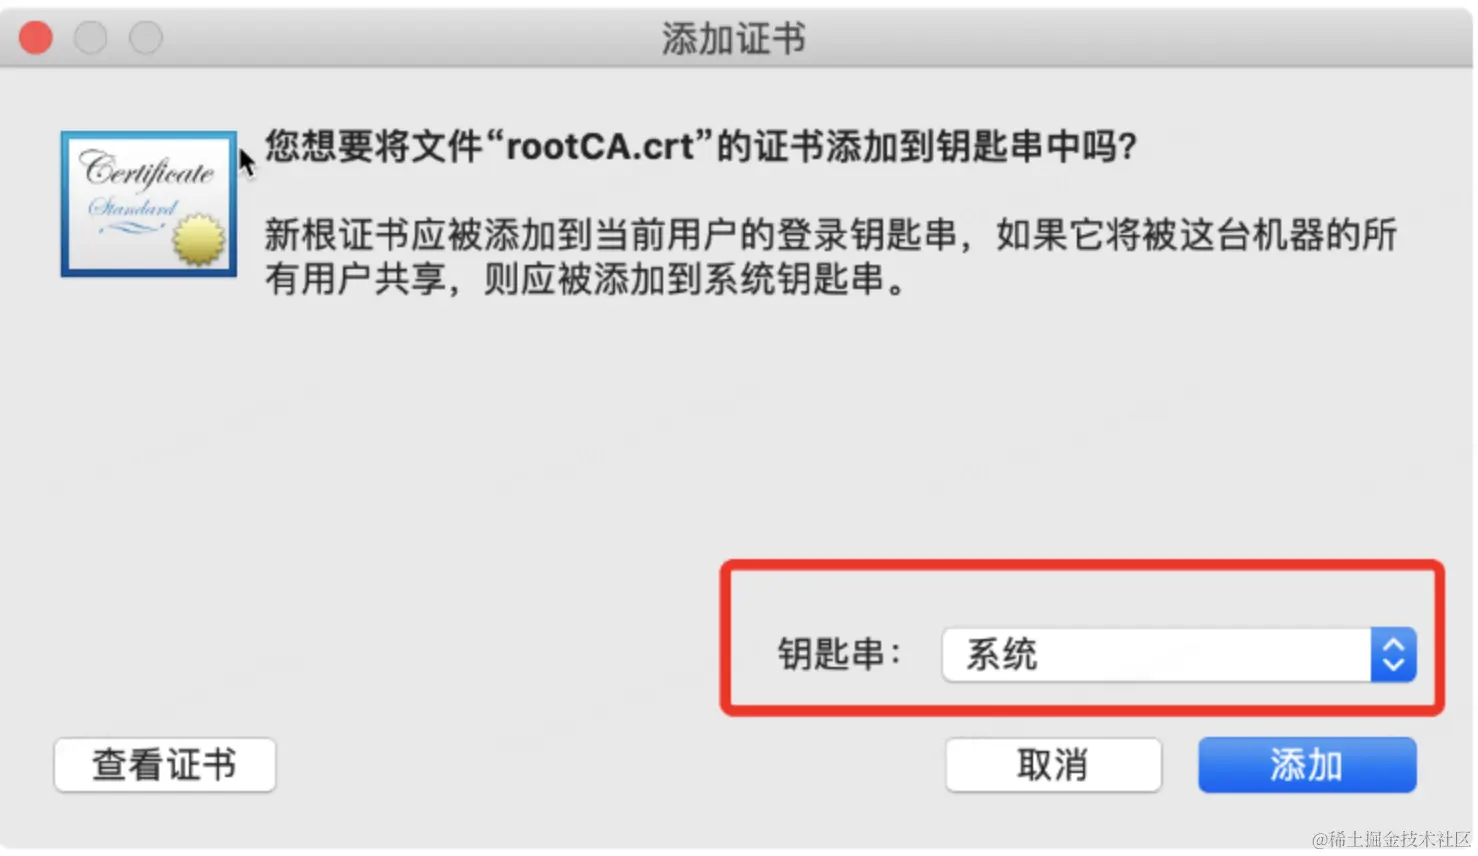Screen dimensions: 1478x856
Task: Close the 添加证书 dialog with red button
Action: (36, 38)
